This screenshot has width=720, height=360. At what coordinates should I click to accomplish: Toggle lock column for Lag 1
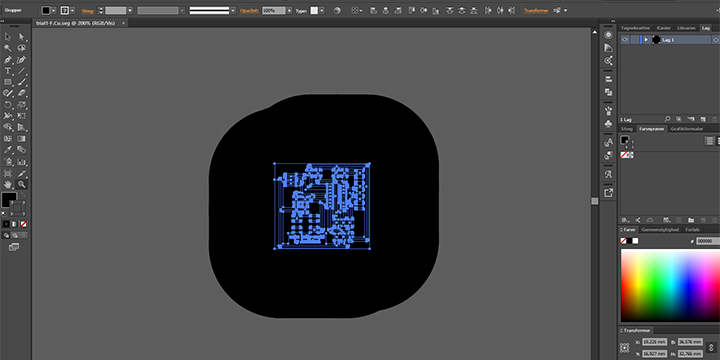635,40
